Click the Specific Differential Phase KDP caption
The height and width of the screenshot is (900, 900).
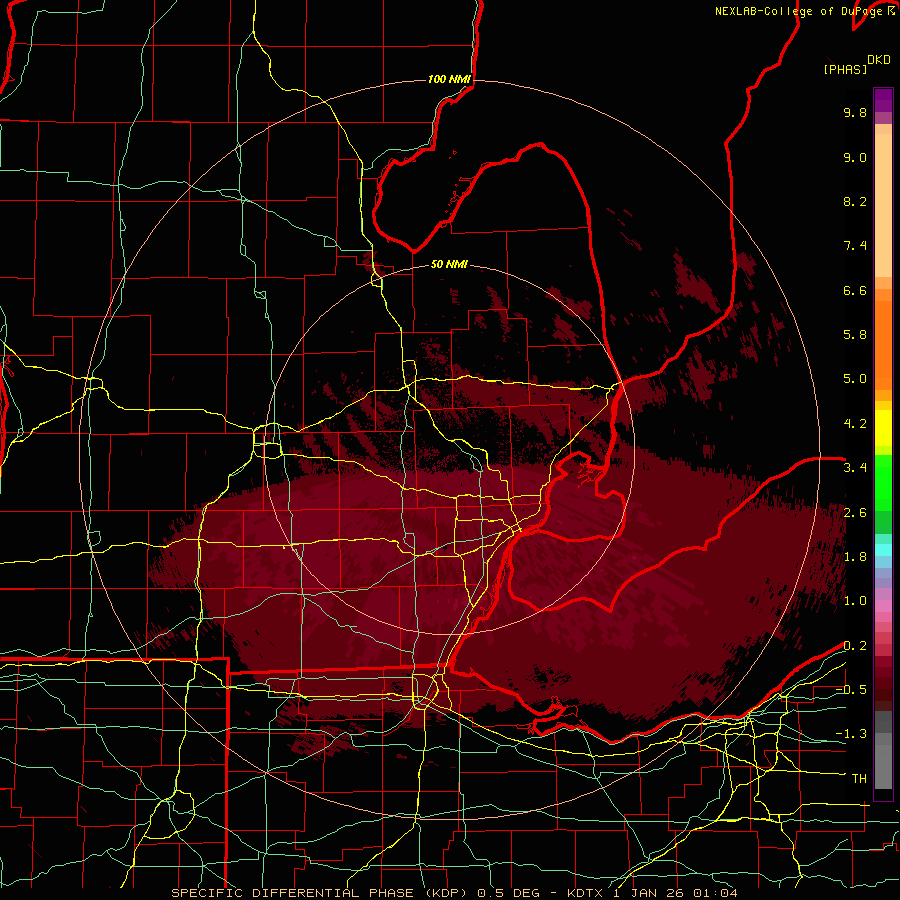point(455,893)
